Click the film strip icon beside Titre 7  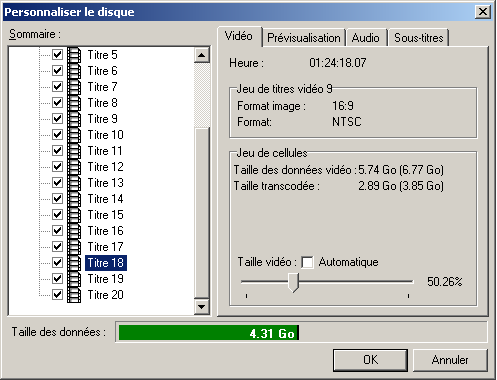[74, 87]
